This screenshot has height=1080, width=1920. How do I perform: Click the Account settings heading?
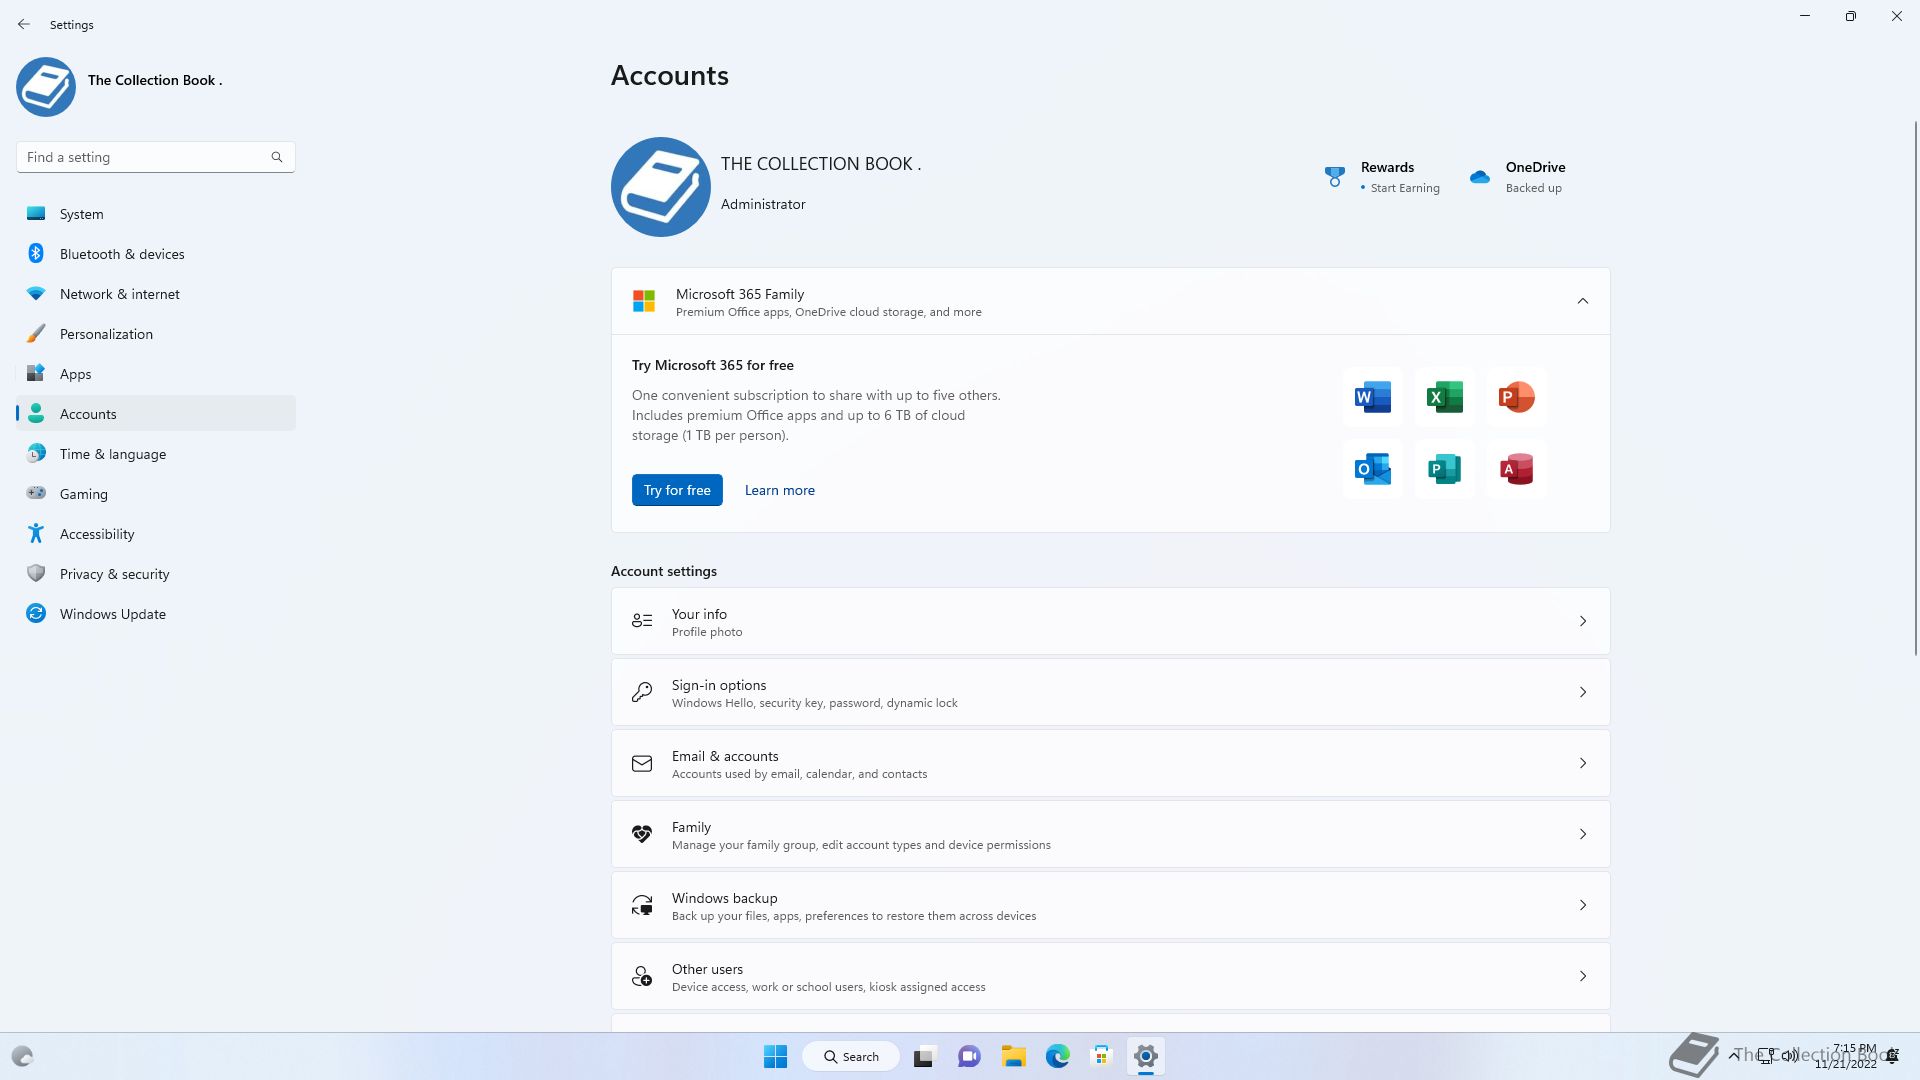point(664,571)
